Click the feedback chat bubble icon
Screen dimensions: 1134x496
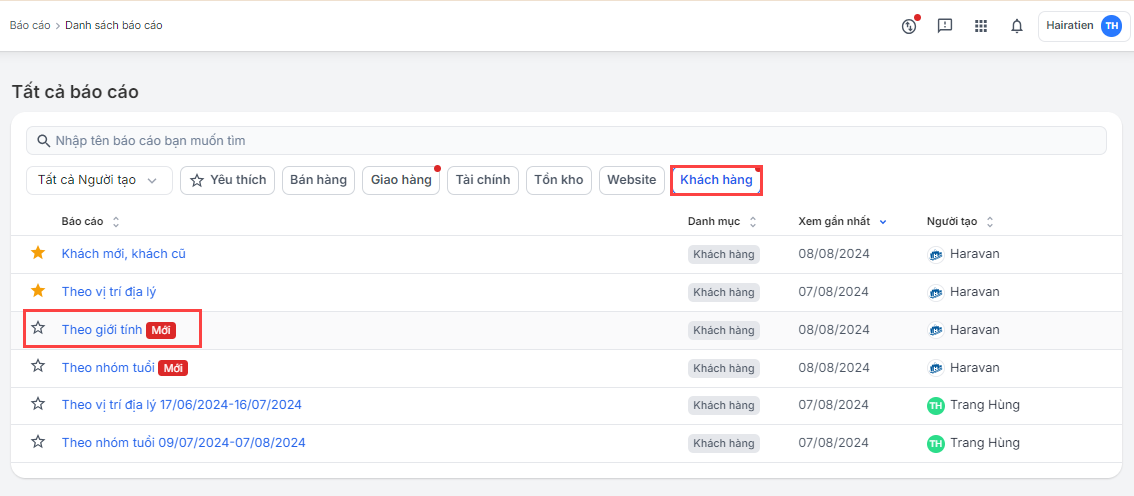[x=945, y=27]
